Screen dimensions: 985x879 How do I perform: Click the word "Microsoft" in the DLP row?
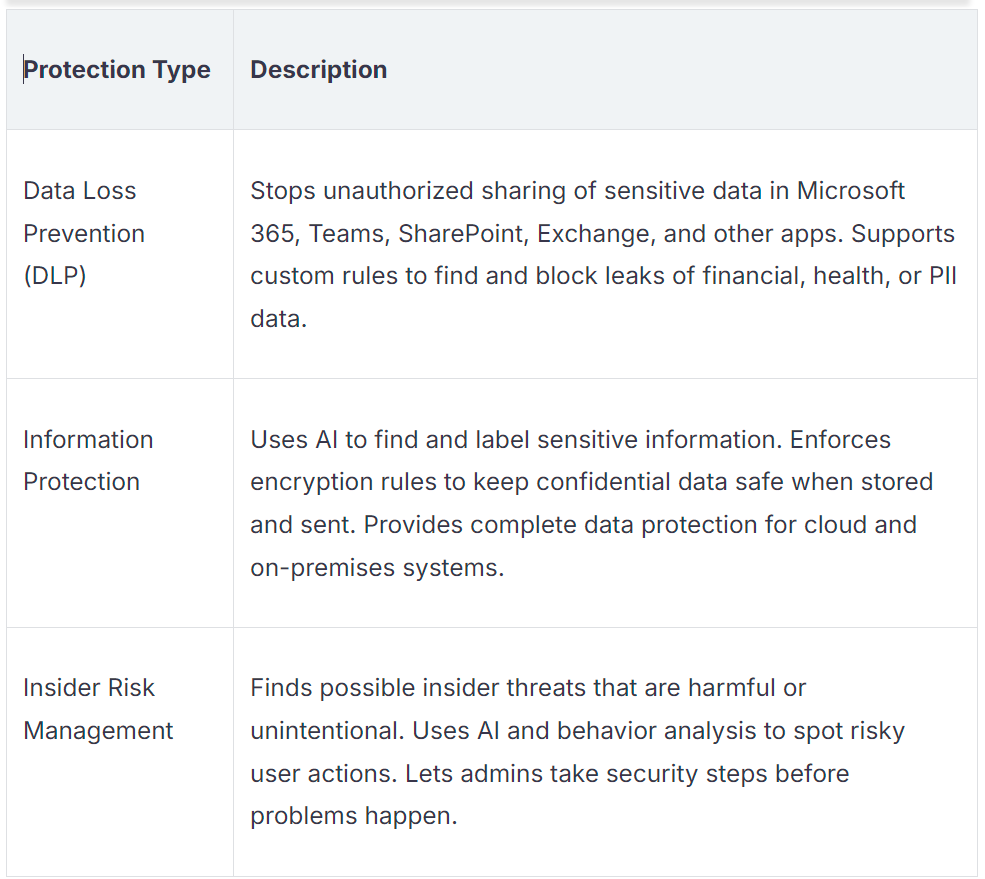pyautogui.click(x=851, y=191)
